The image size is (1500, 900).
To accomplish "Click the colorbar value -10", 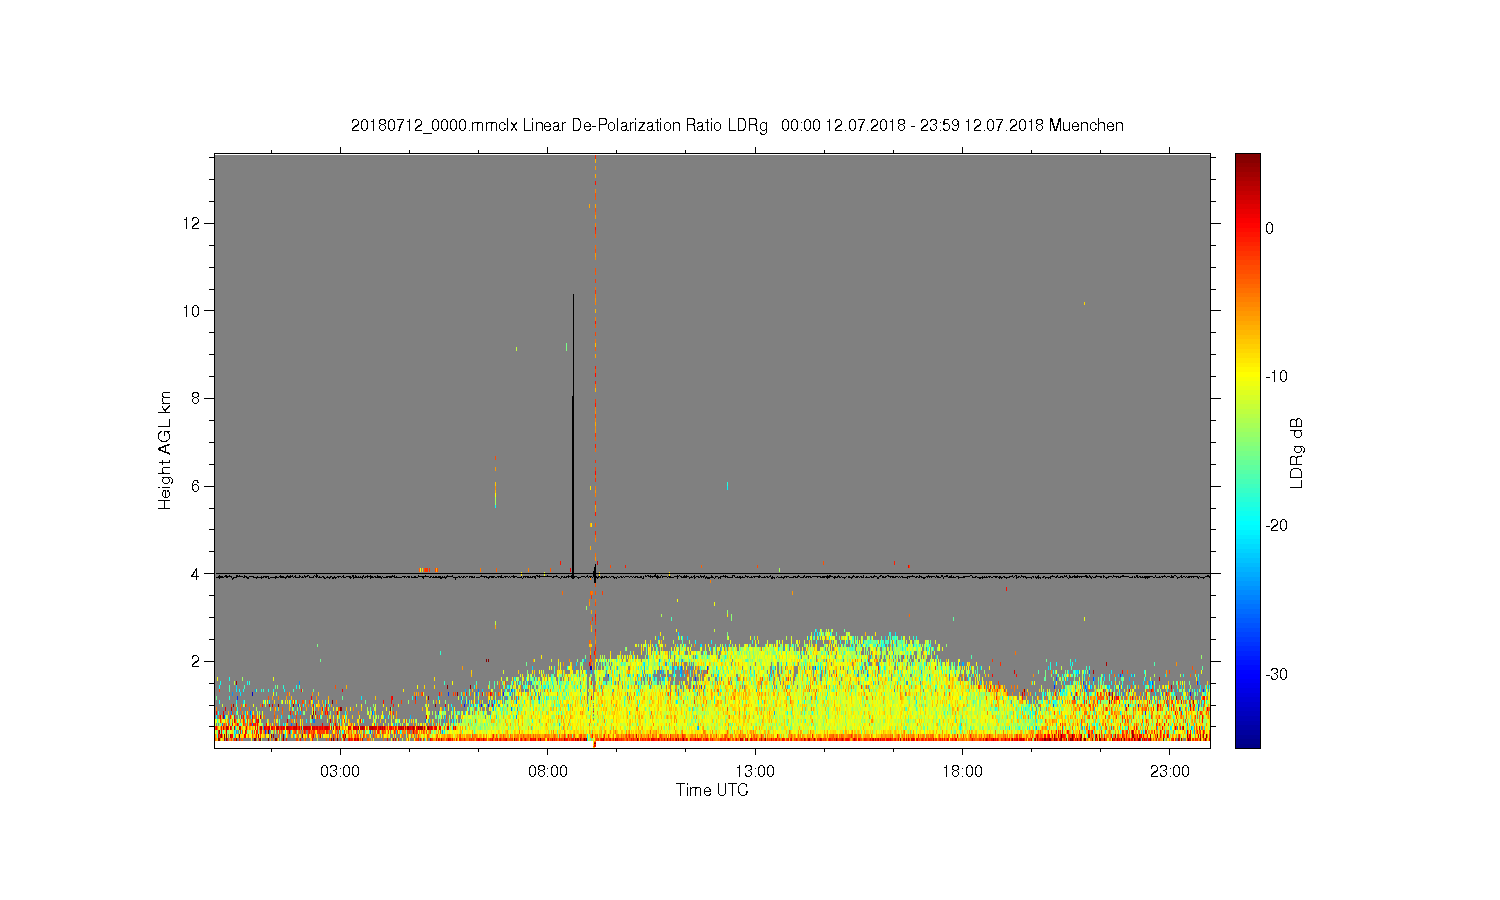I will coord(1276,376).
